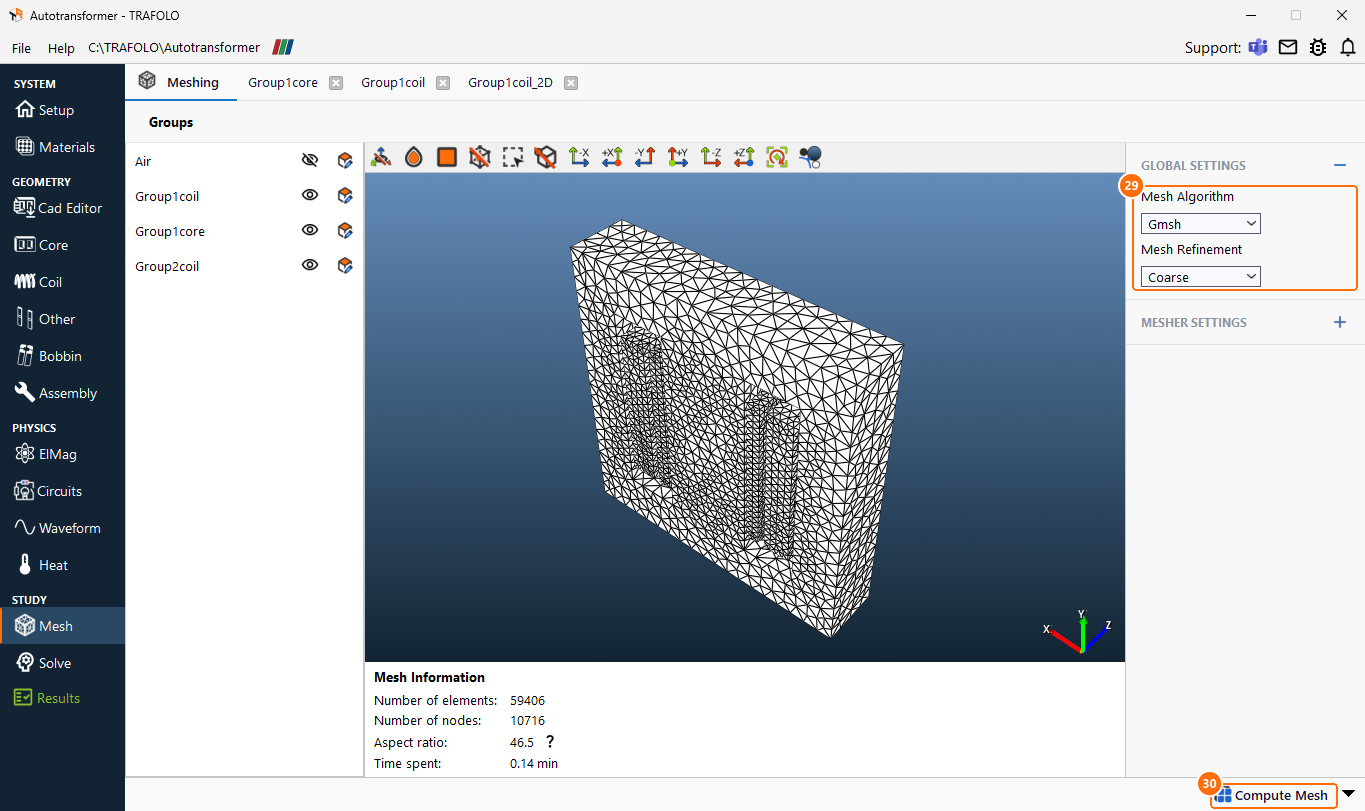This screenshot has width=1365, height=811.
Task: Expand the Mesher Settings section
Action: click(x=1340, y=322)
